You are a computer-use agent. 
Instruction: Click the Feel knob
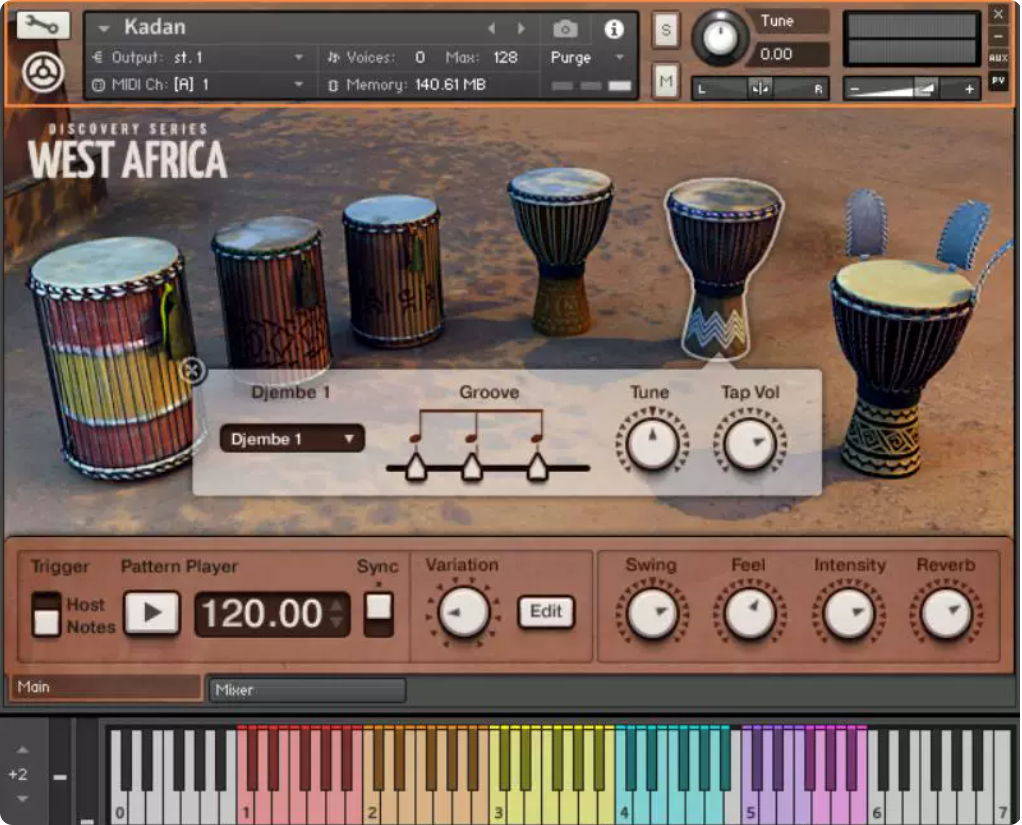750,614
